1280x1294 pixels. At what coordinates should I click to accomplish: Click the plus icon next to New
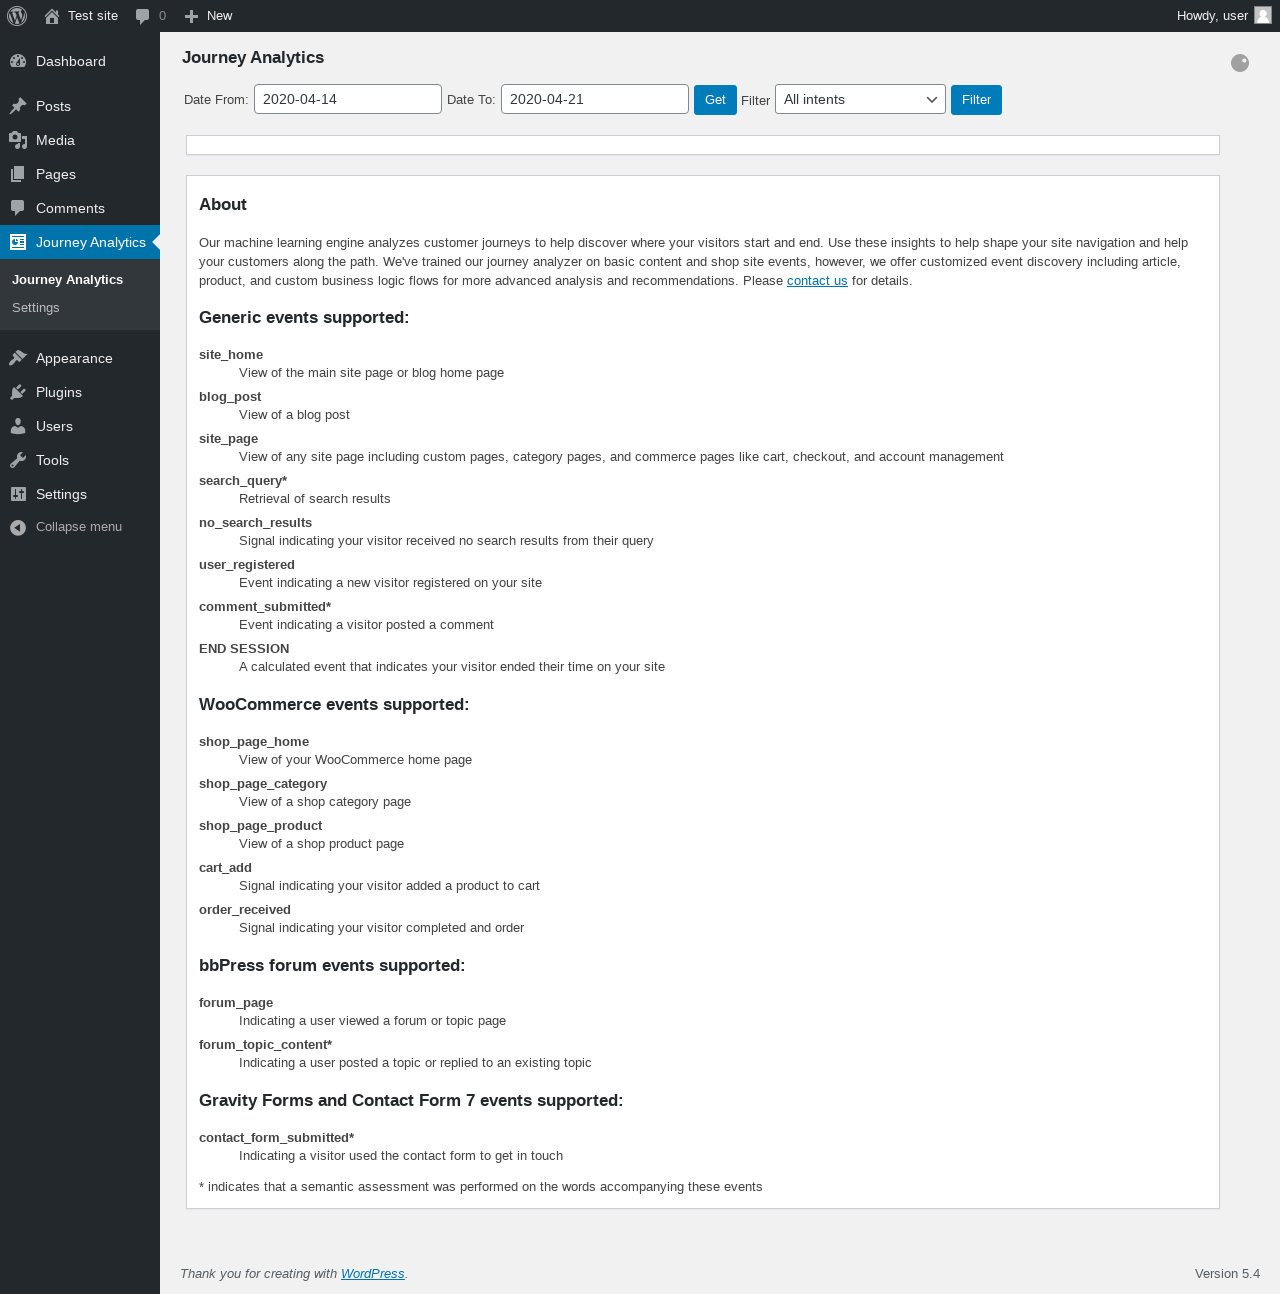192,16
